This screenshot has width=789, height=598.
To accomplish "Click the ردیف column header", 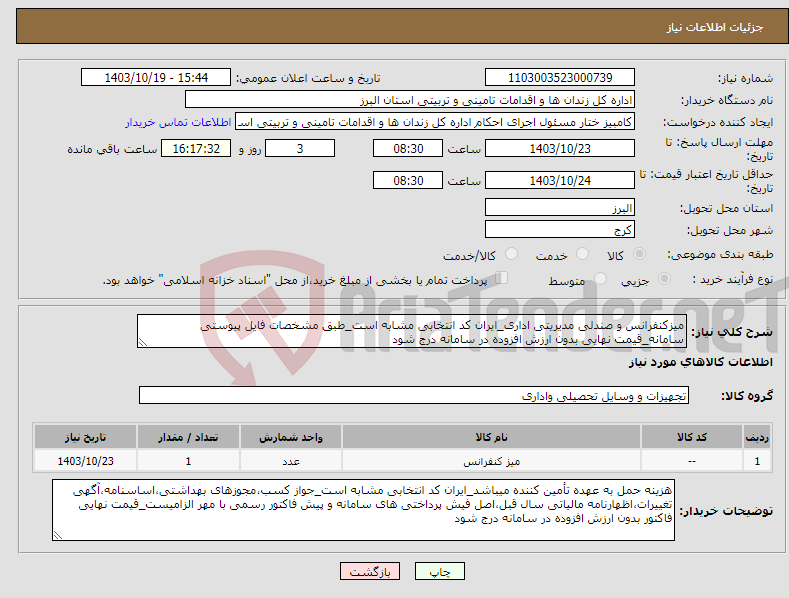I will pos(757,437).
